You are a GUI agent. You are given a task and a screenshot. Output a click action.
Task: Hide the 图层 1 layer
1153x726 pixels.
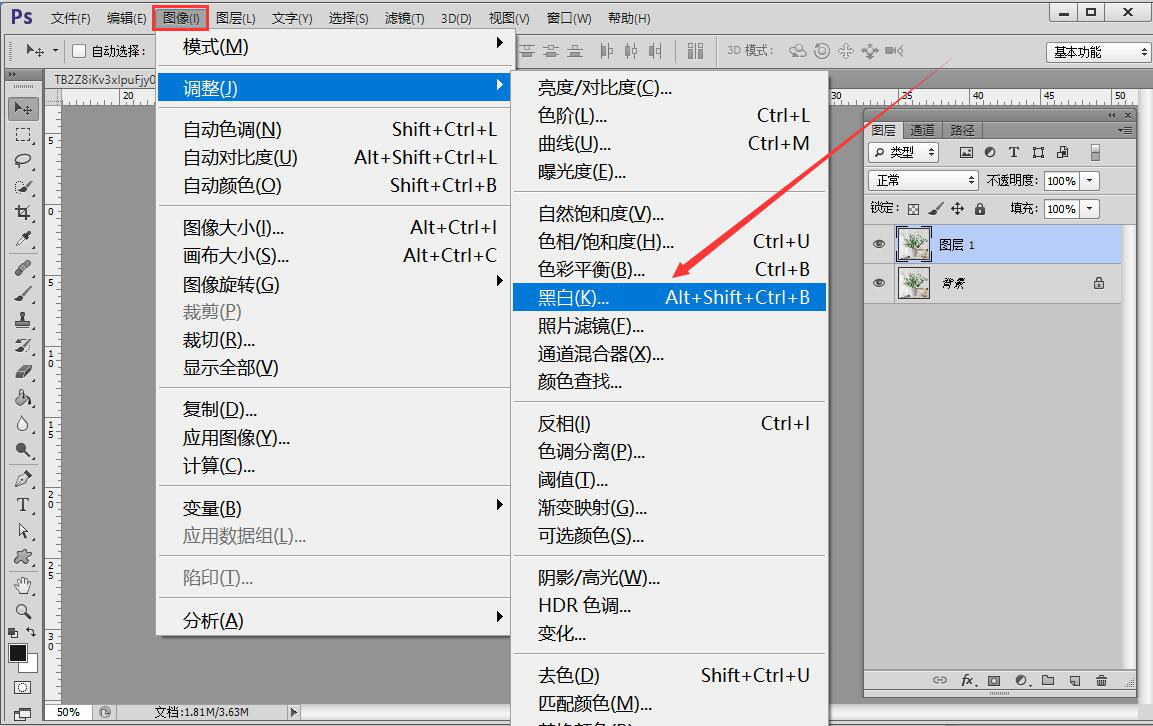tap(879, 244)
